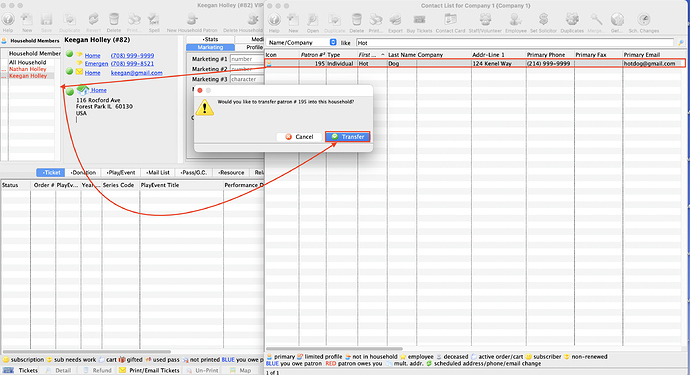Toggle green status dot beside Home address

pos(70,92)
